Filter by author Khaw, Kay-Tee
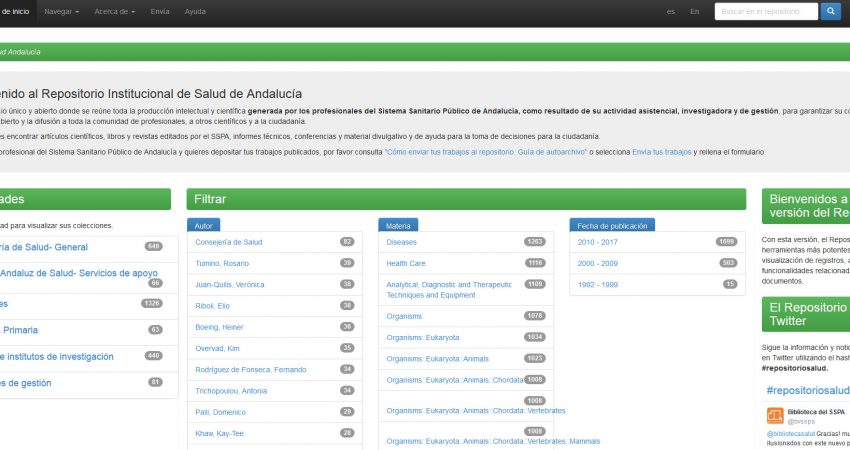 coord(220,433)
